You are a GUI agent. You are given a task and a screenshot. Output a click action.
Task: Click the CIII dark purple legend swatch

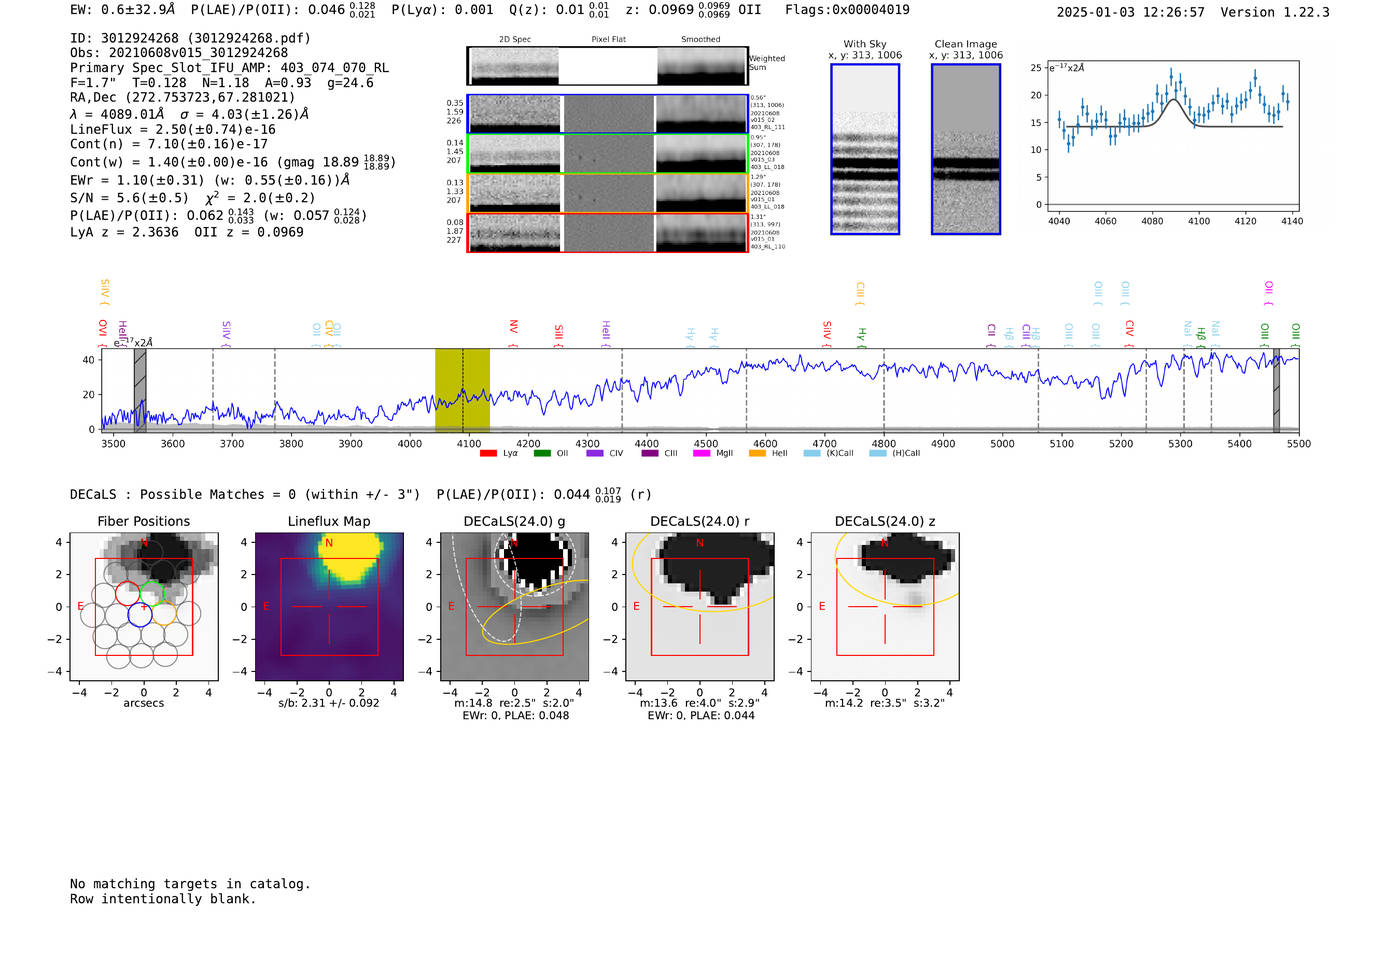click(x=650, y=453)
